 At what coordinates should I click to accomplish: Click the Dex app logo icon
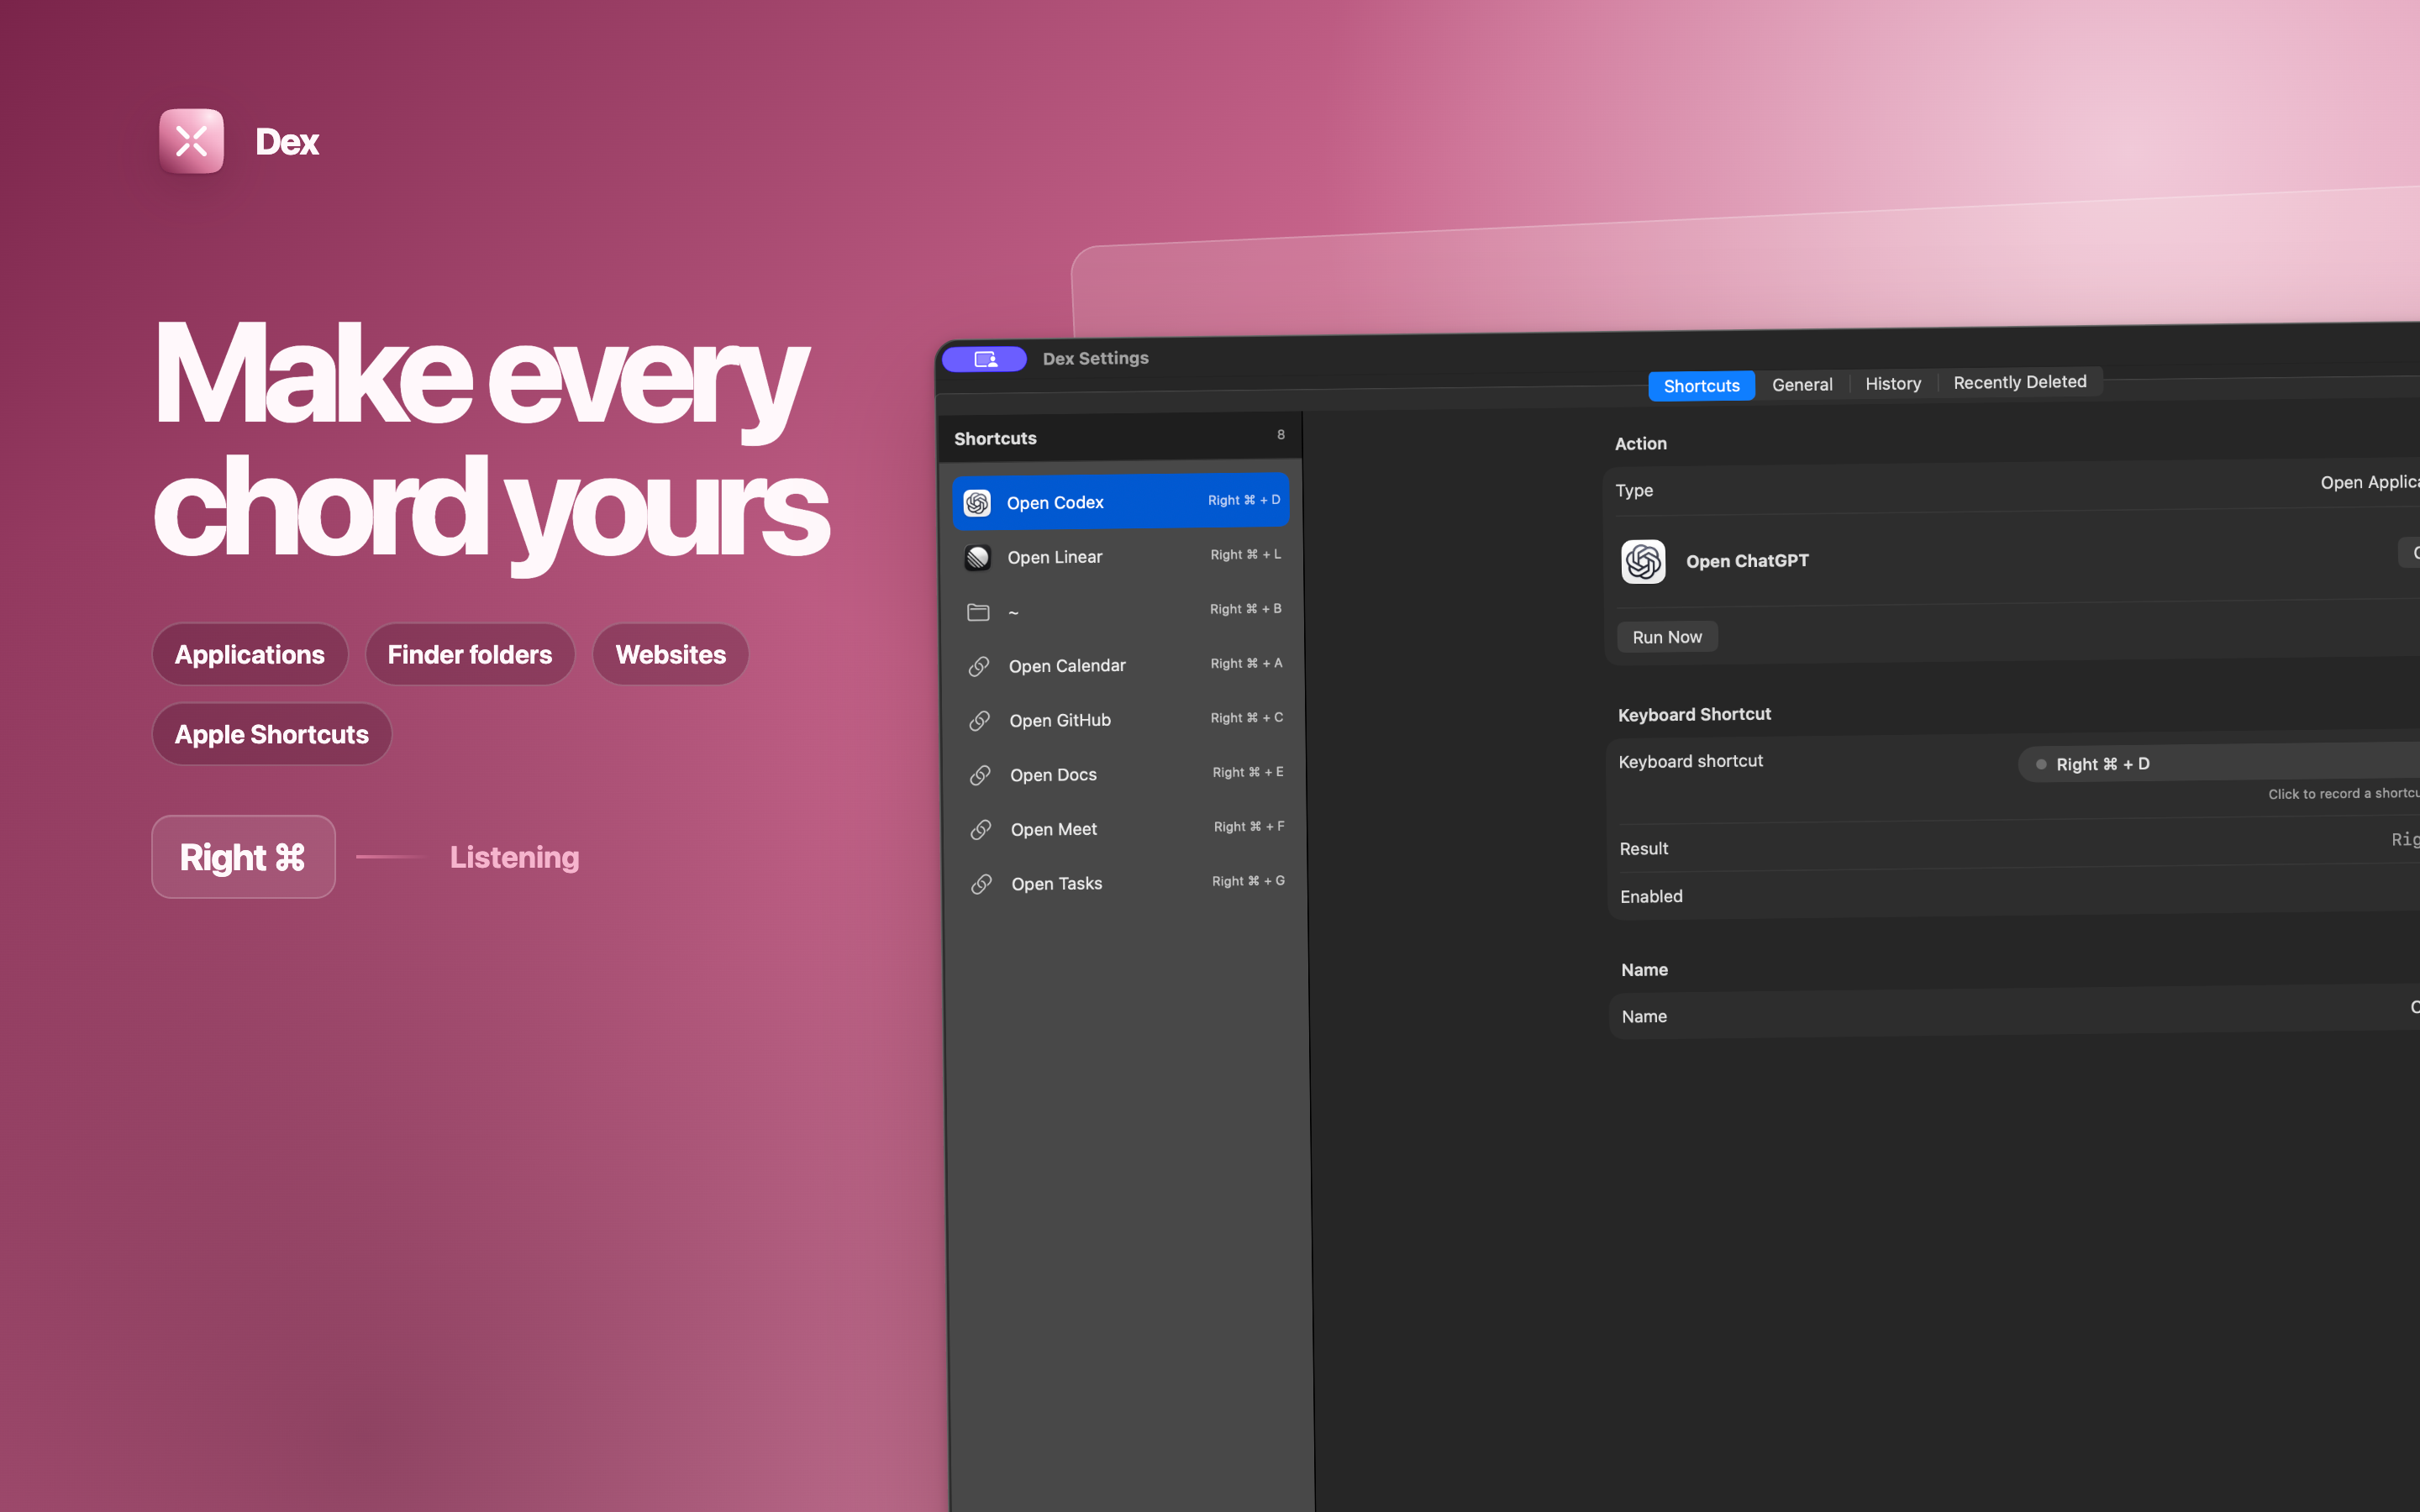(x=191, y=141)
